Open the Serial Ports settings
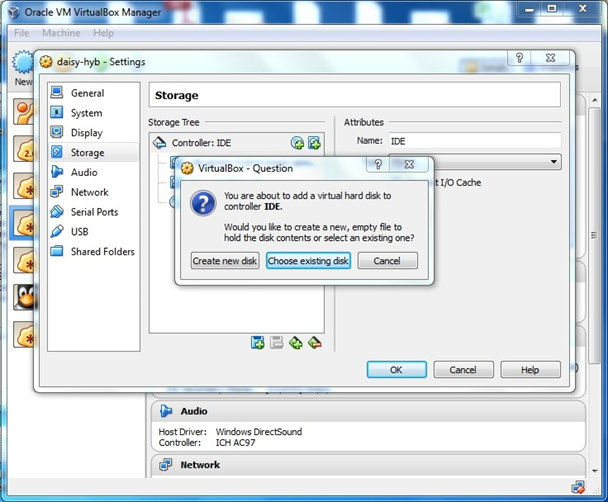608x502 pixels. point(94,212)
